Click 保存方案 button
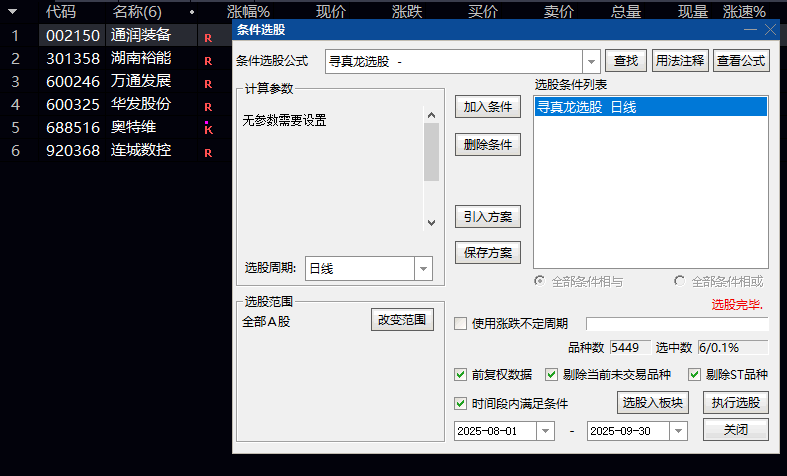787x476 pixels. pos(488,253)
